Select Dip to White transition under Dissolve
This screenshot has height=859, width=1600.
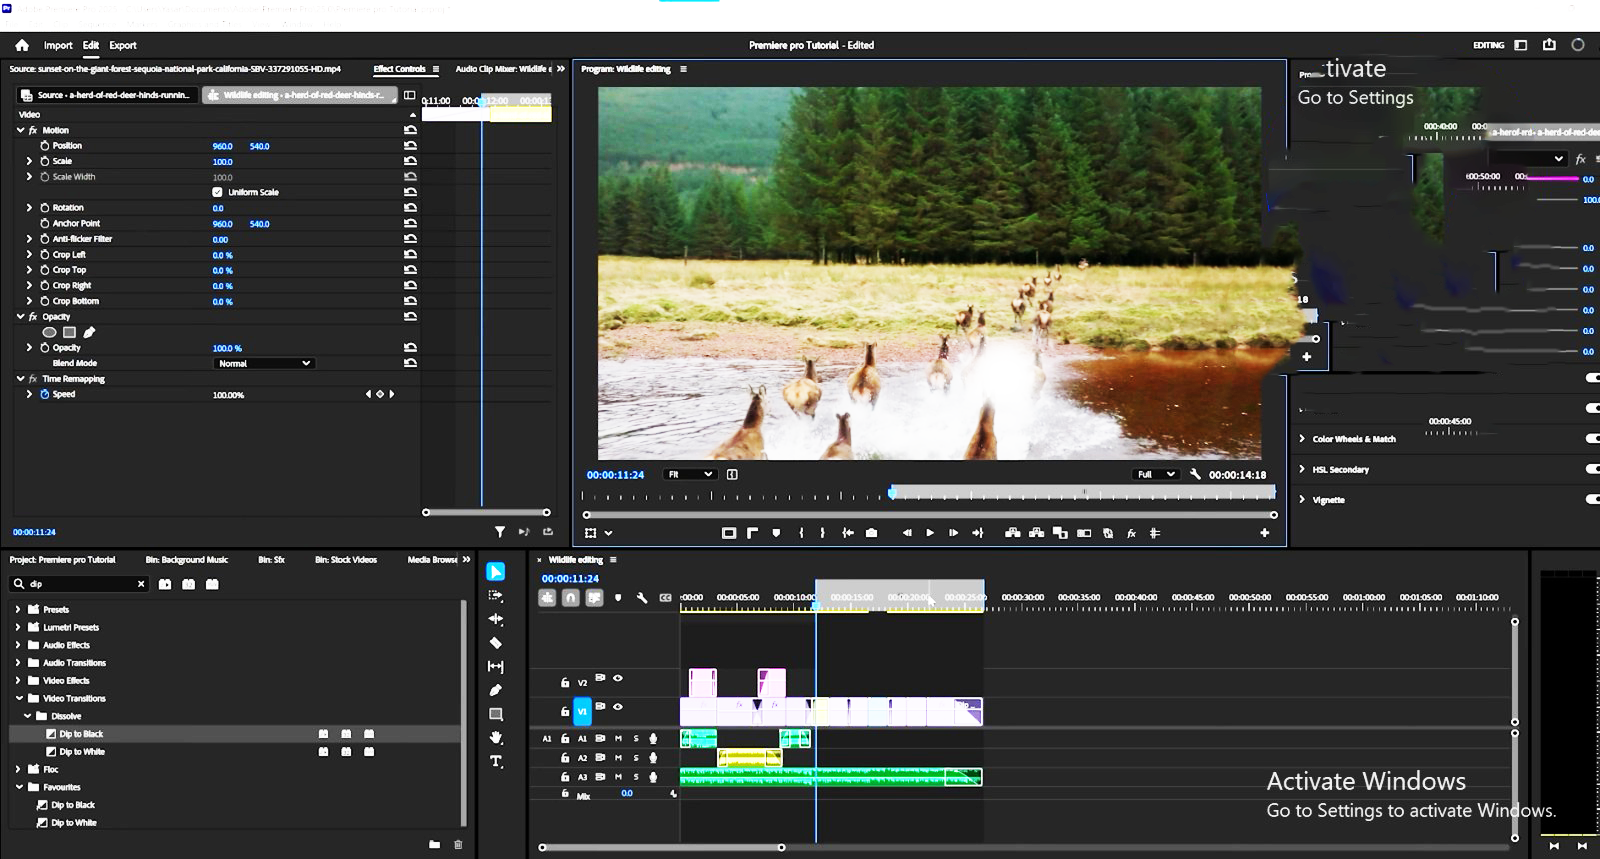(81, 752)
